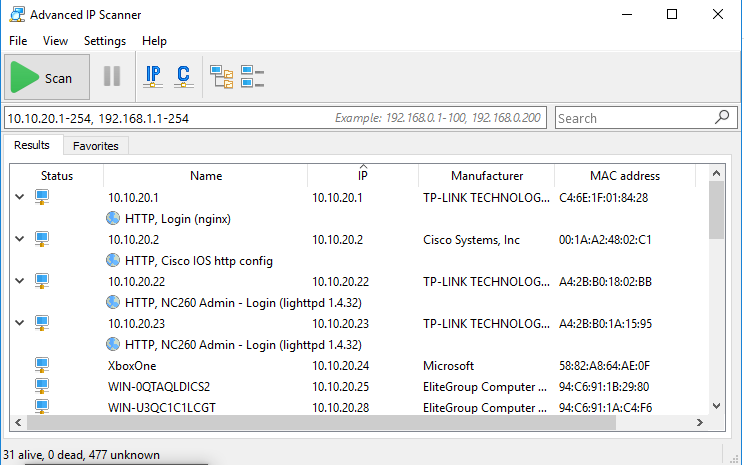Switch to the Favorites tab
The width and height of the screenshot is (744, 465).
pyautogui.click(x=96, y=146)
